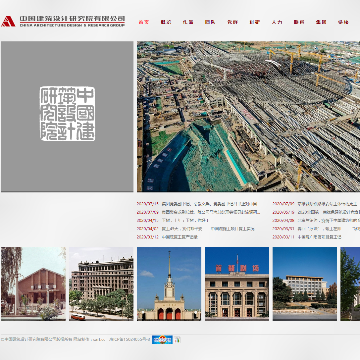
Task: Open the office building behind lawn thumbnail
Action: tap(305, 284)
